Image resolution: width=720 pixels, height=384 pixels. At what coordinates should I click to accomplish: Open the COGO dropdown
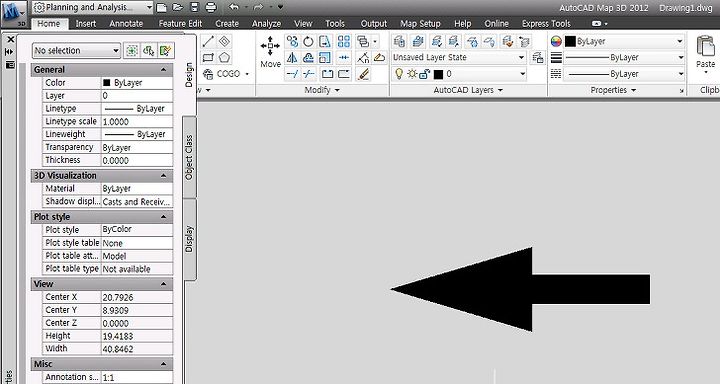[x=247, y=74]
